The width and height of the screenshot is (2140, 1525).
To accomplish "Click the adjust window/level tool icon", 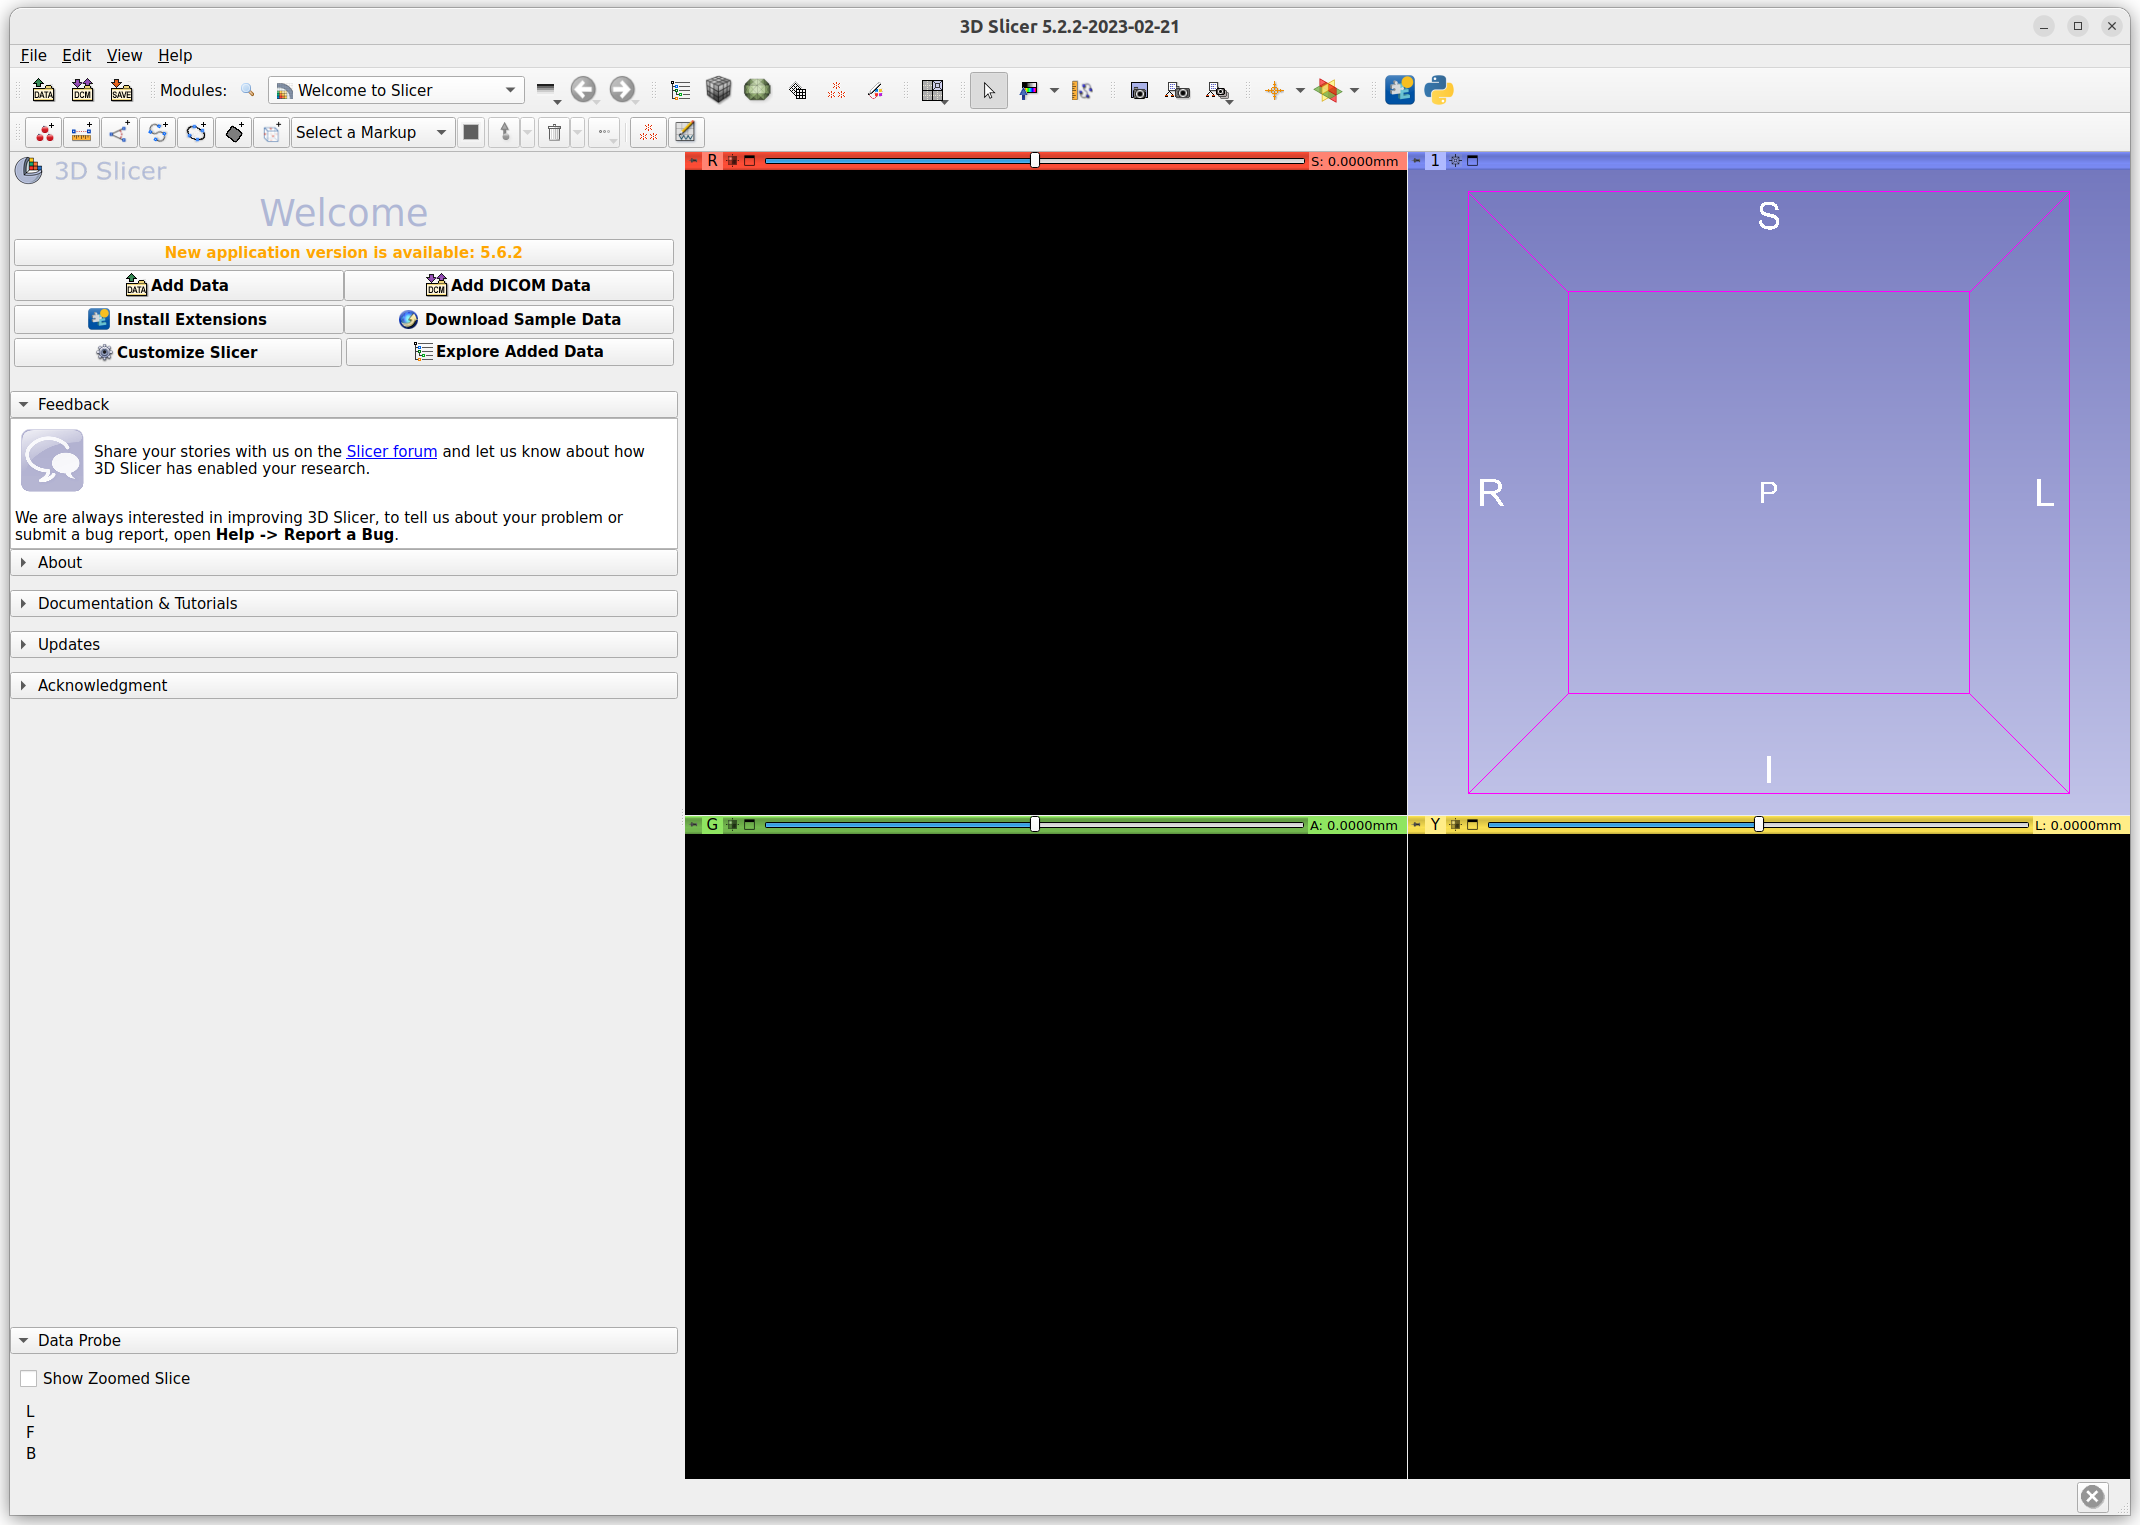I will 1028,90.
